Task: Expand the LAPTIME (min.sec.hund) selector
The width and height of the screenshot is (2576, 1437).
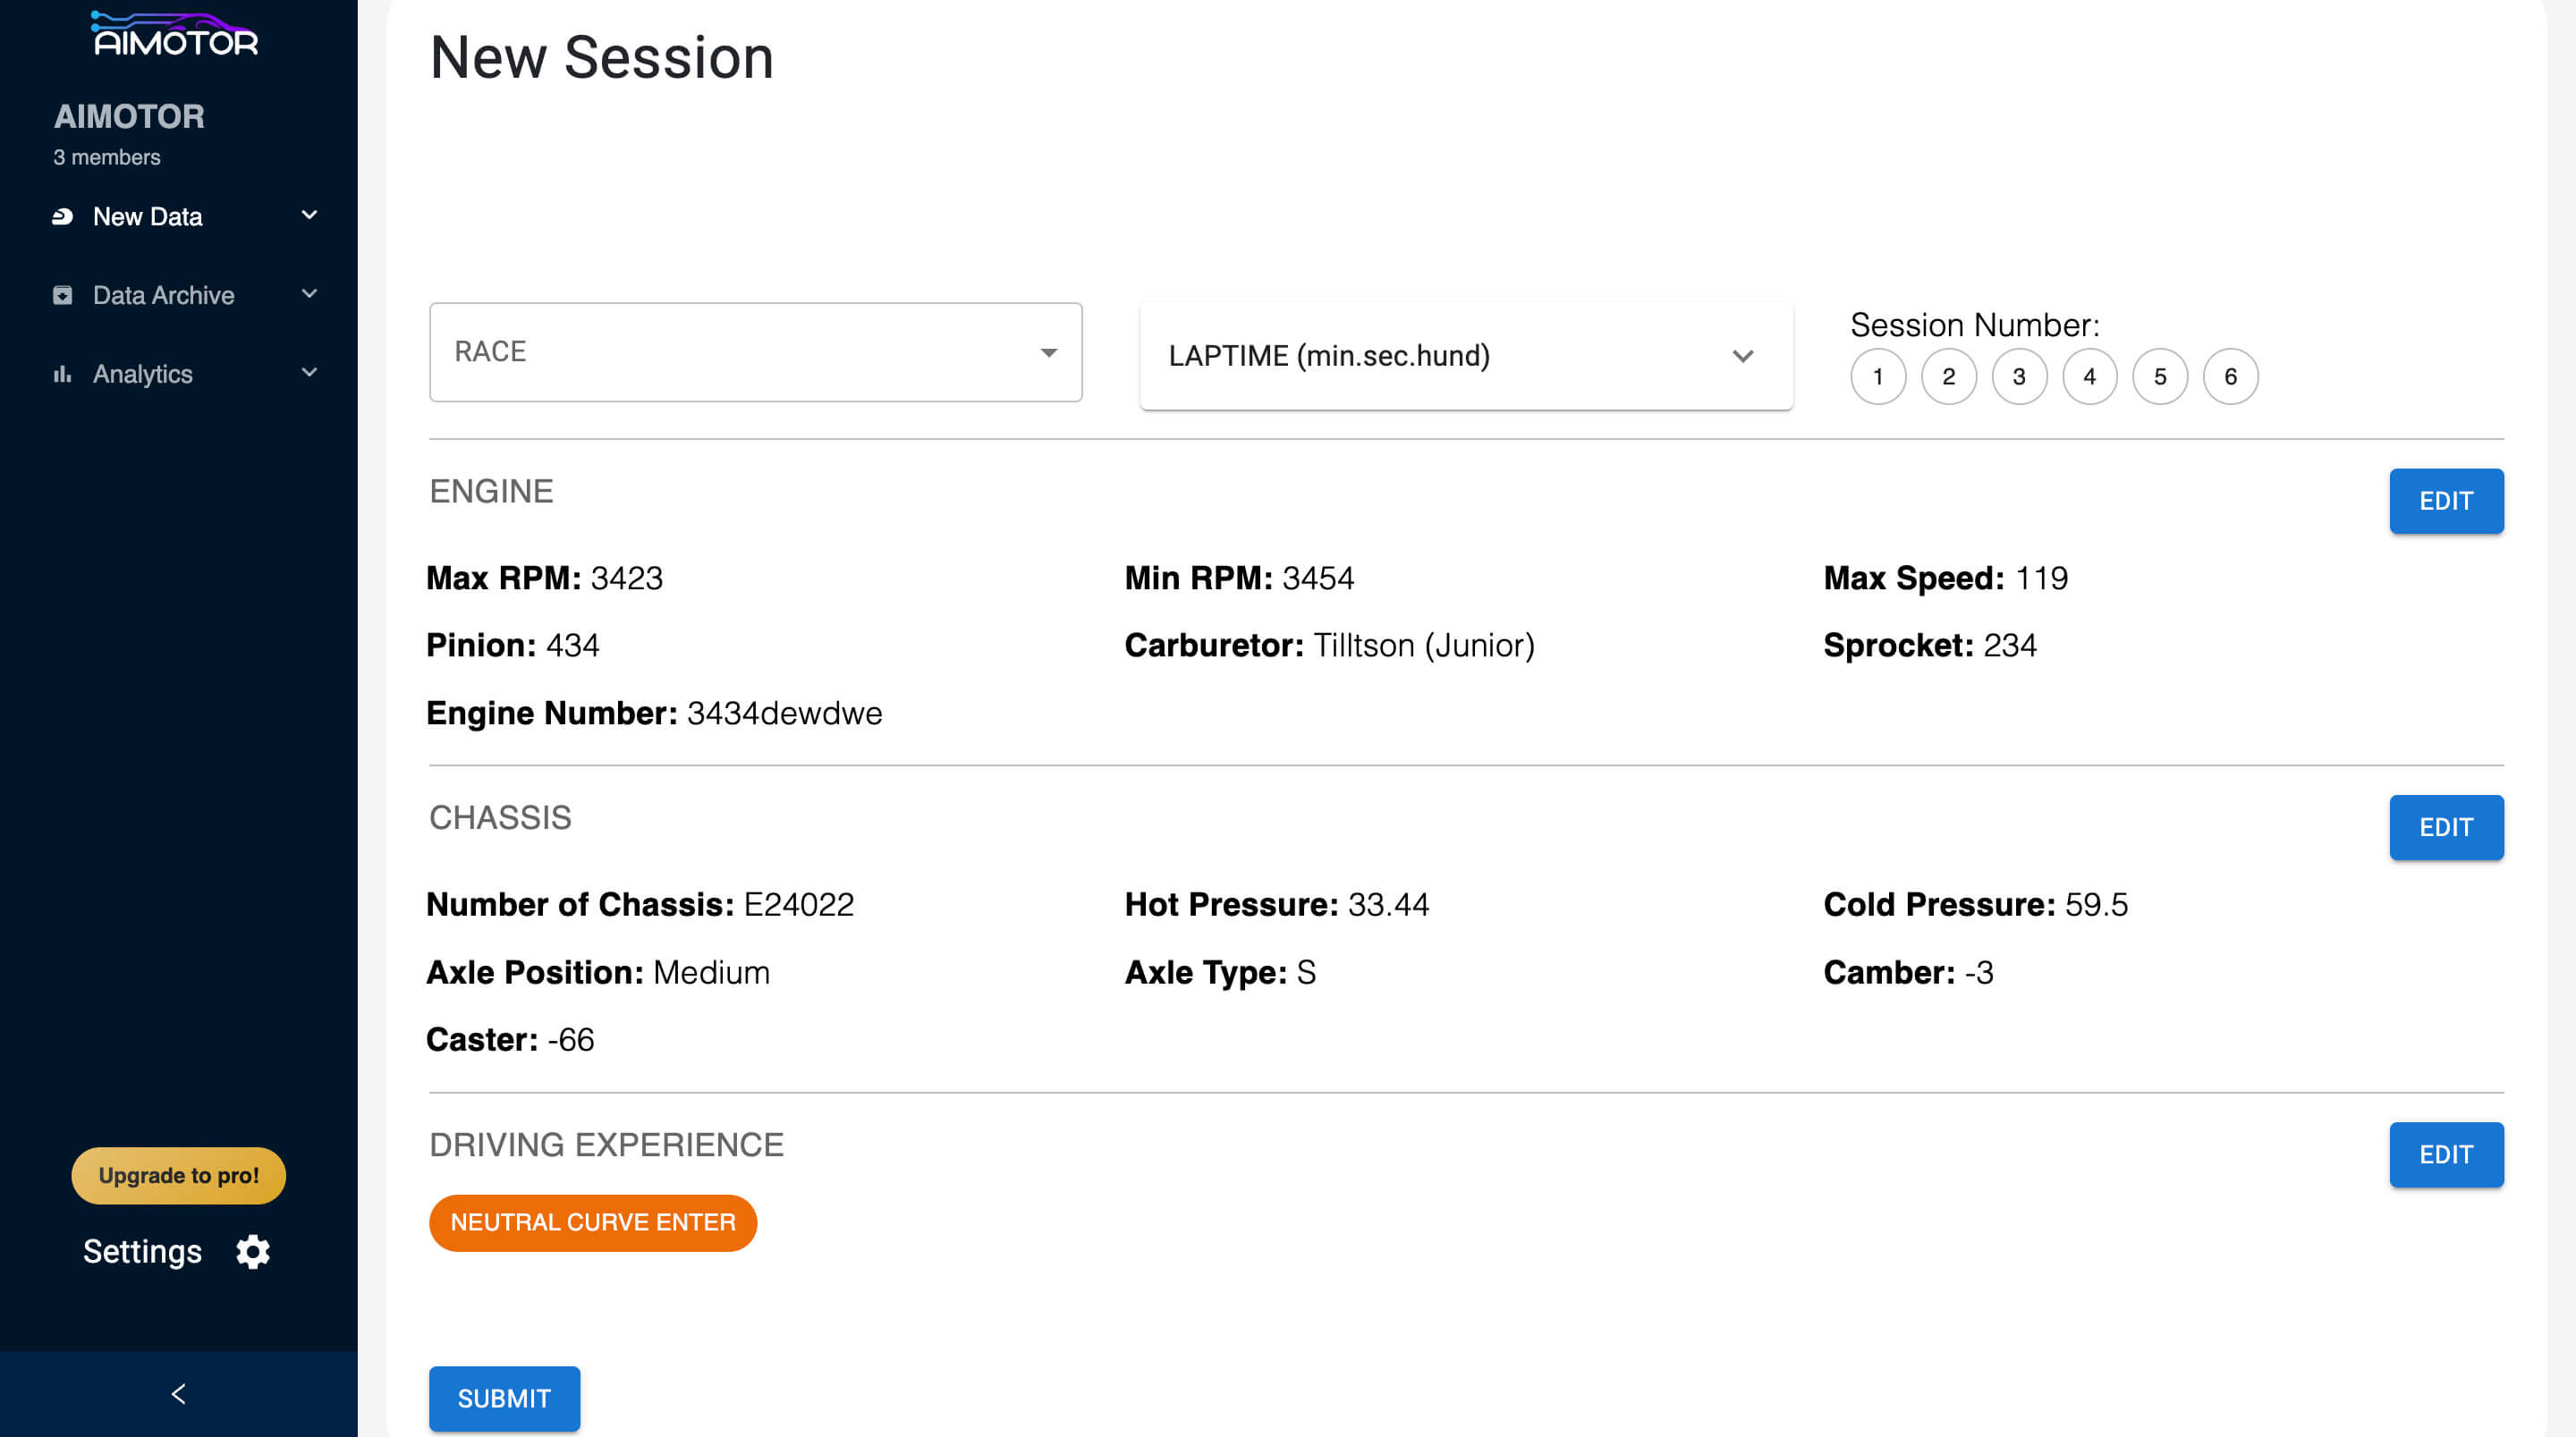Action: [1465, 356]
